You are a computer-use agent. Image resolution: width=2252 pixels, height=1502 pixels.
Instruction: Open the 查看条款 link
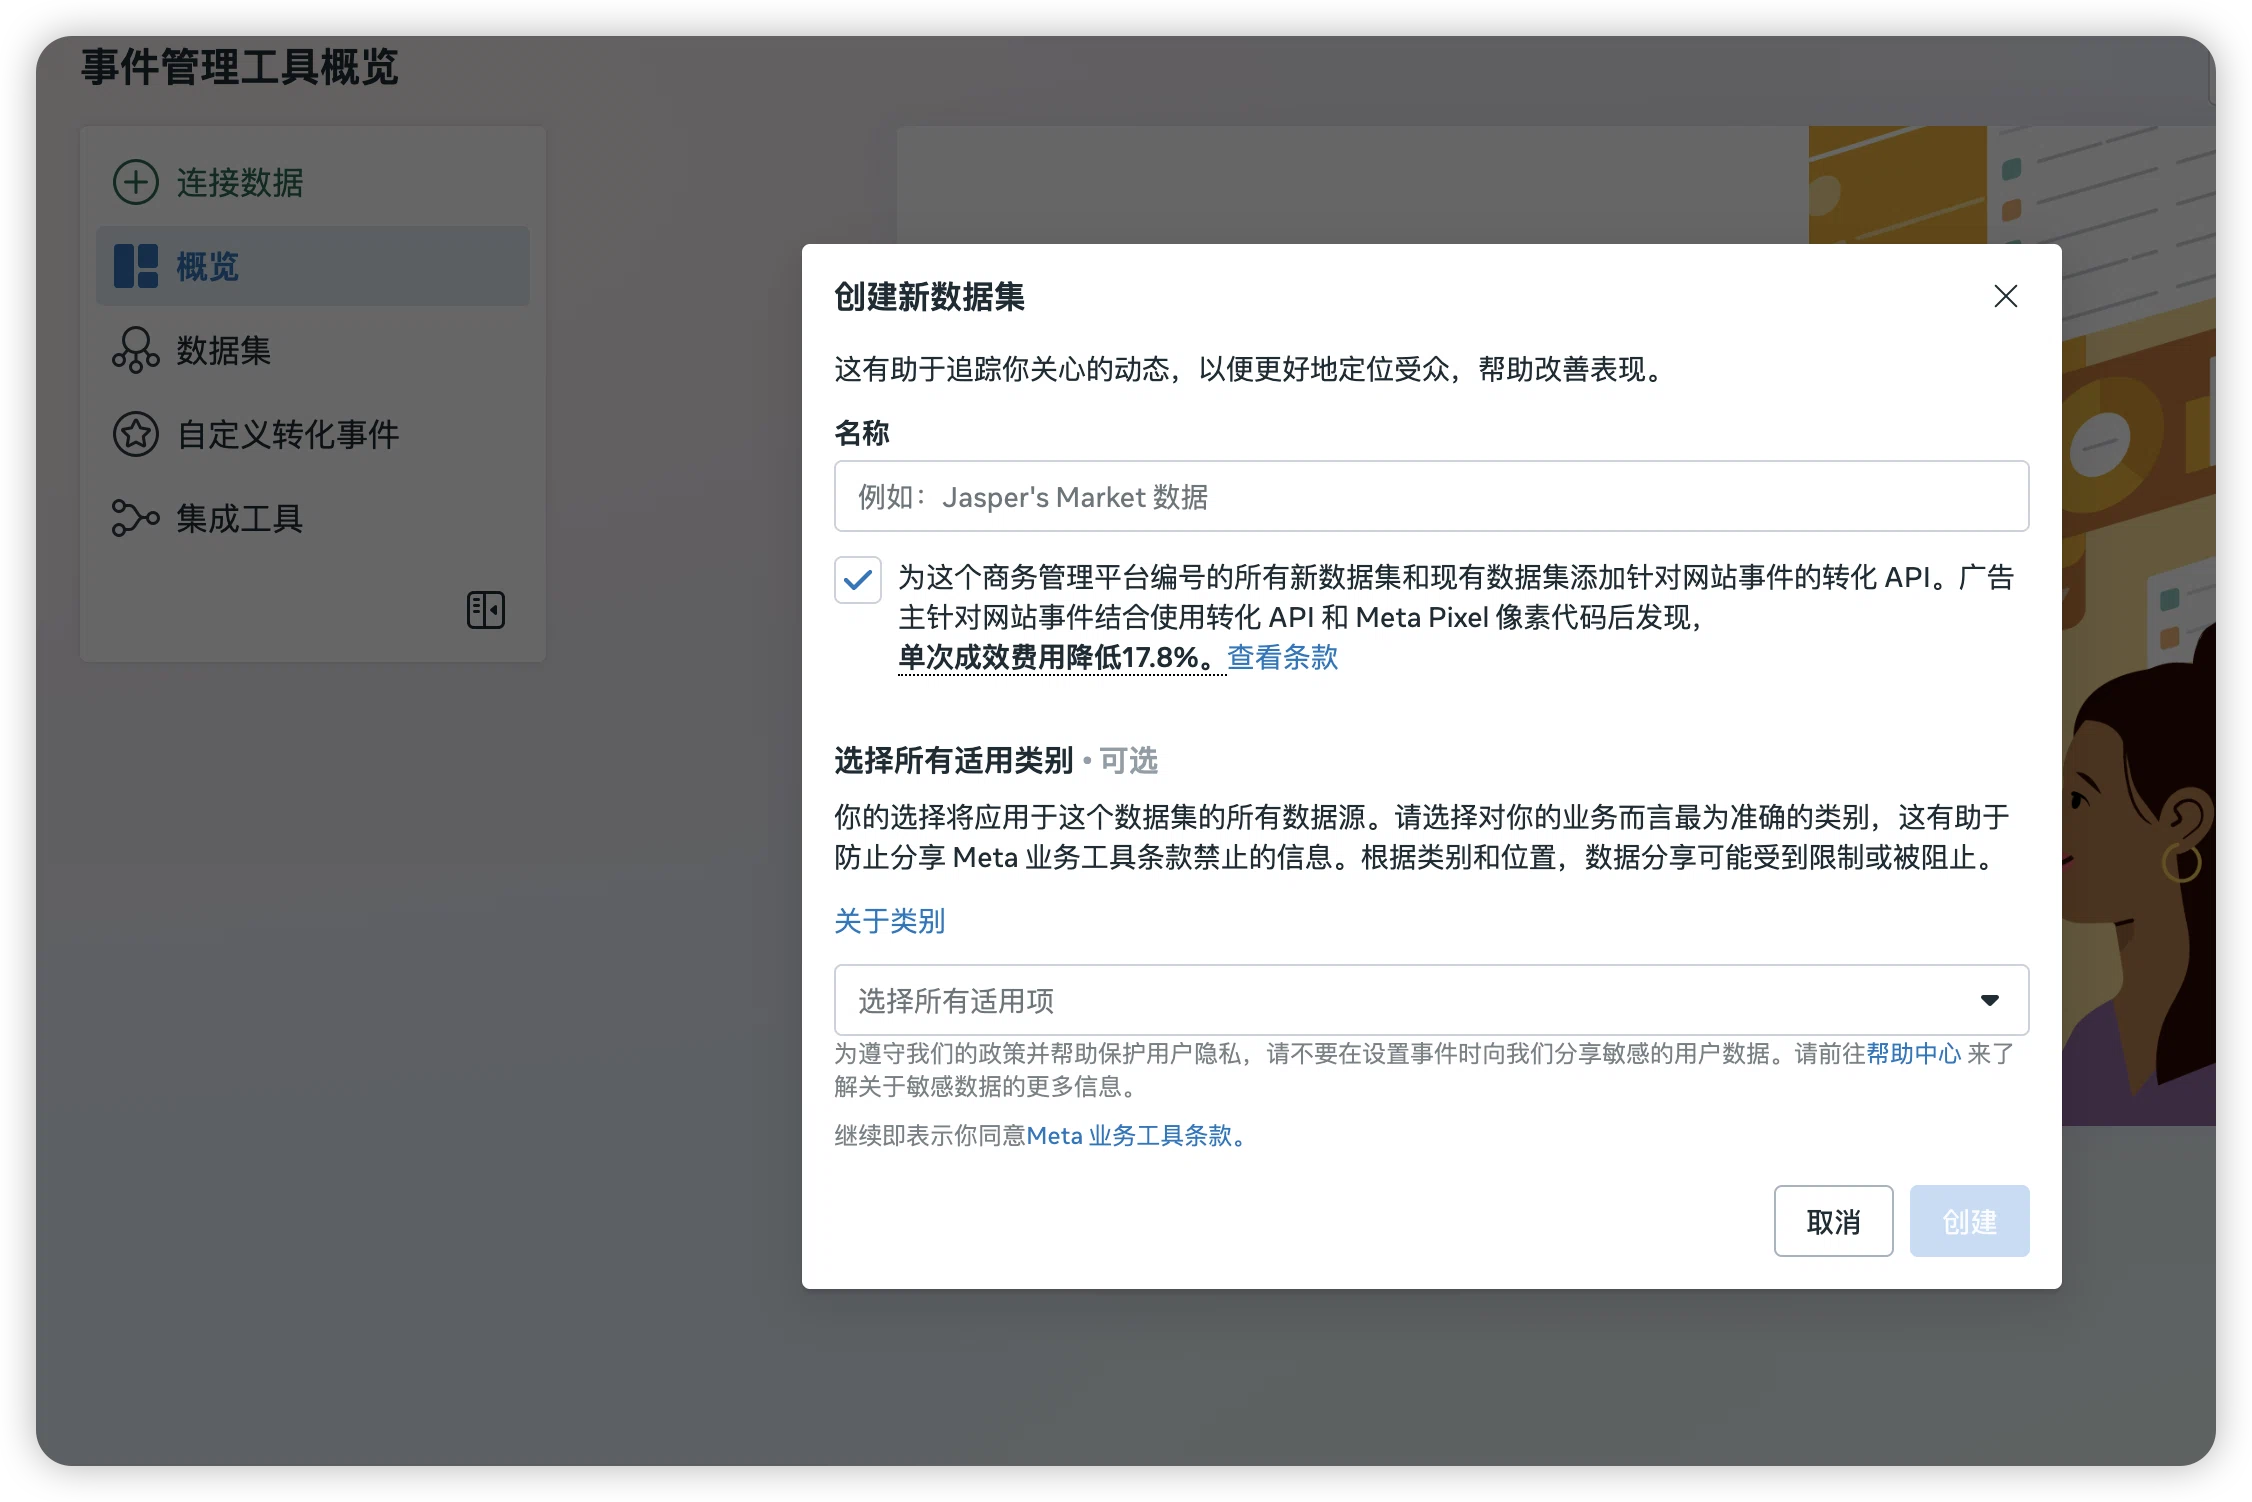tap(1282, 657)
